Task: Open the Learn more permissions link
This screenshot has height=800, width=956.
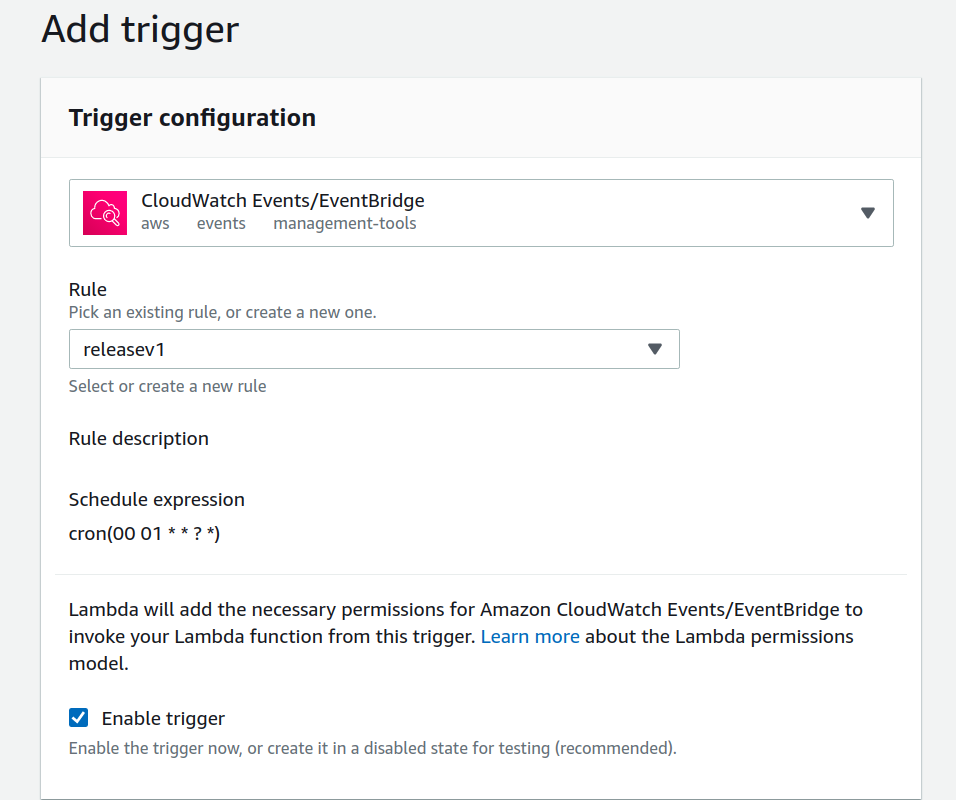Action: click(x=530, y=636)
